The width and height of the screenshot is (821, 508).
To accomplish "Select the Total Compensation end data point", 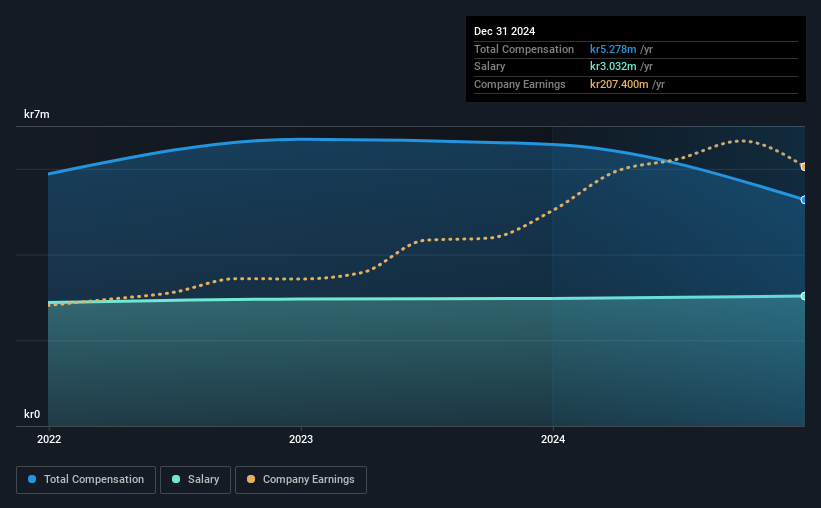I will tap(803, 200).
